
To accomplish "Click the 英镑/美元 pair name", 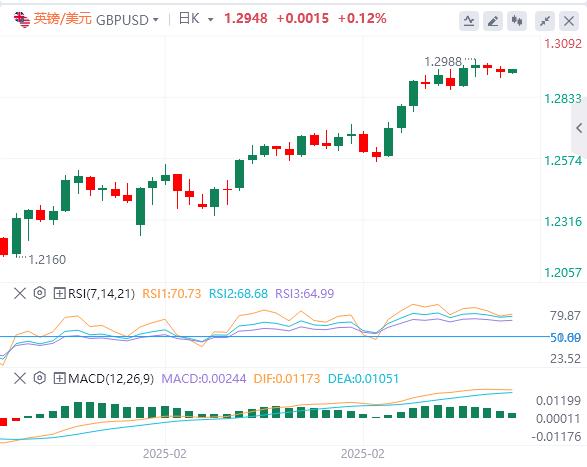I will click(x=63, y=19).
